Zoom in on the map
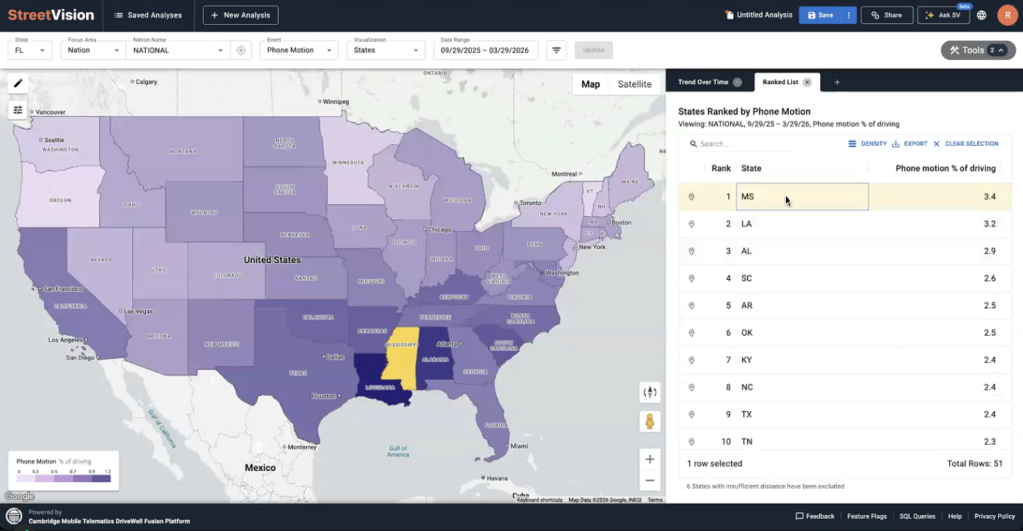The image size is (1023, 531). [649, 459]
